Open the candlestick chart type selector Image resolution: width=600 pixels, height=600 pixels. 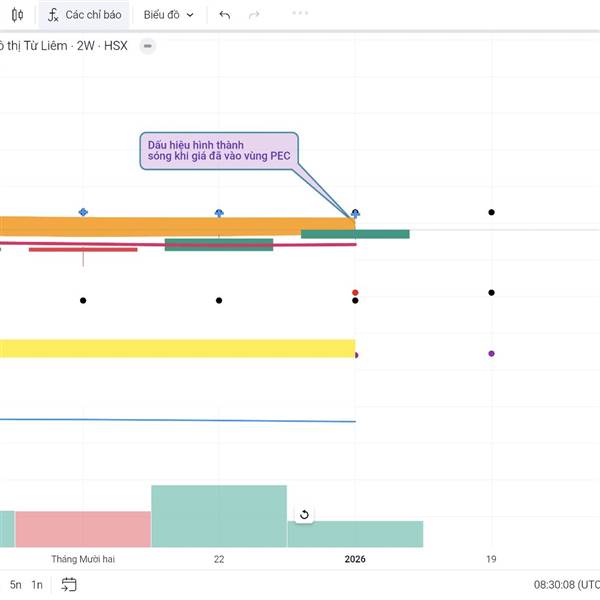17,15
